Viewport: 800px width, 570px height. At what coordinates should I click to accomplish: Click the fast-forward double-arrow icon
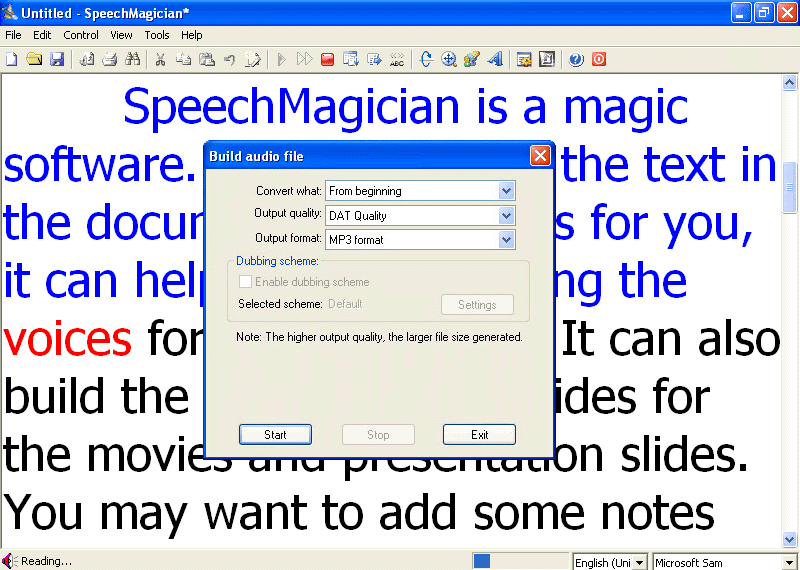(x=304, y=59)
